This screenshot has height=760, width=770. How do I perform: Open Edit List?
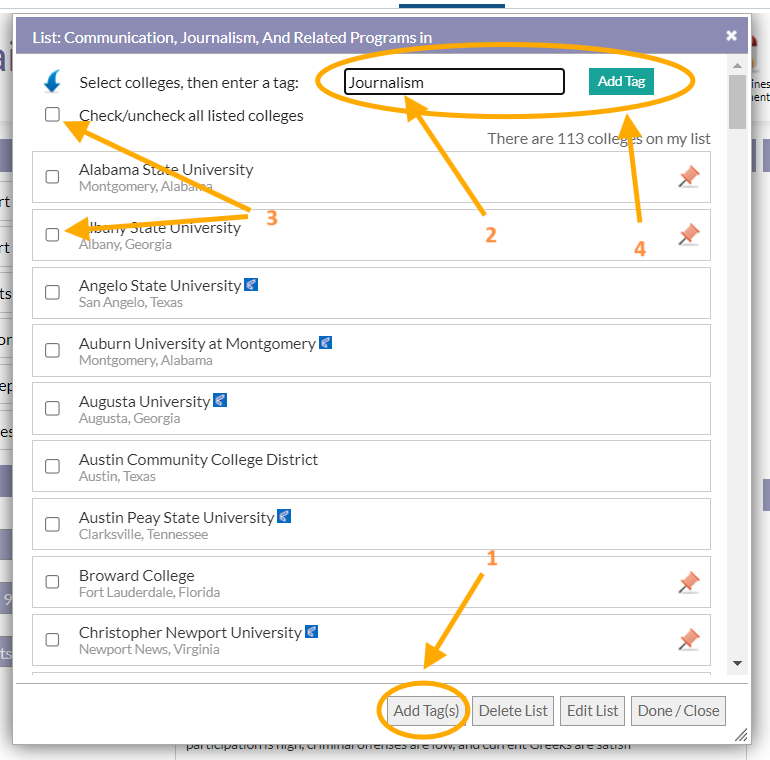click(x=593, y=711)
